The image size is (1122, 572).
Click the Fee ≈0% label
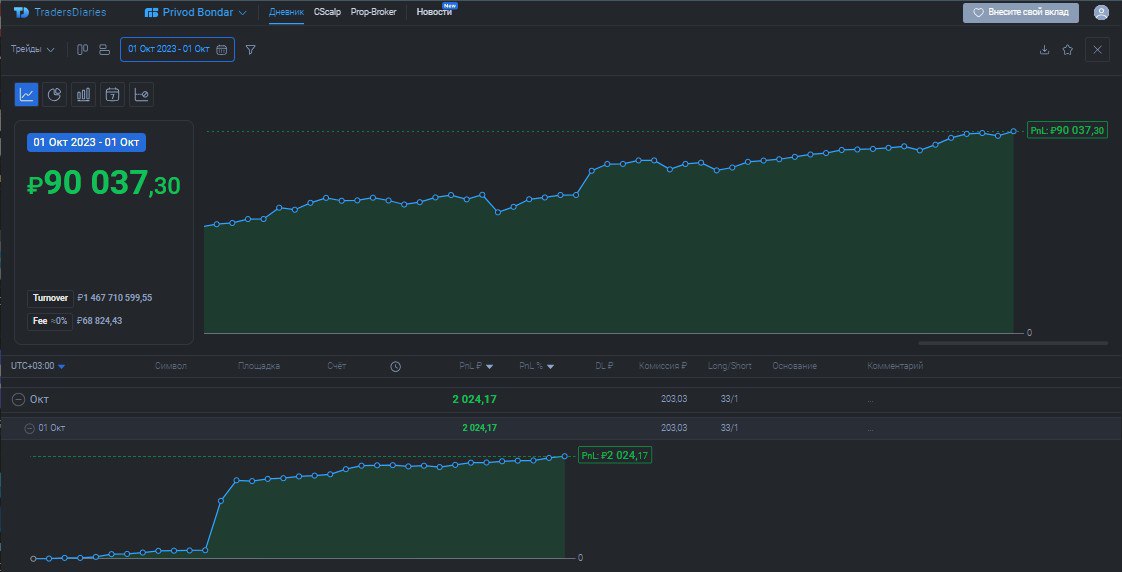click(x=49, y=321)
